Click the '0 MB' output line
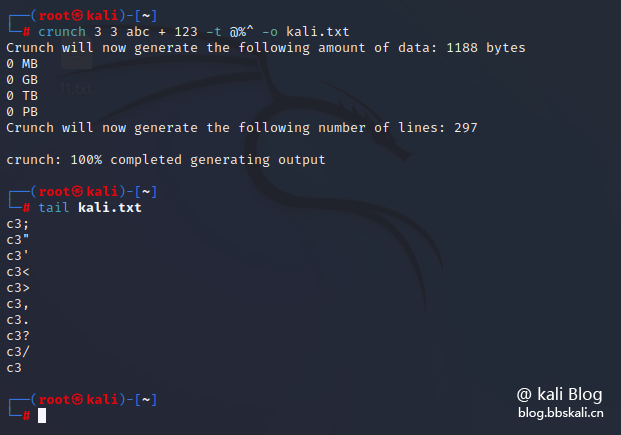Screen dimensions: 621x435 (x=22, y=63)
